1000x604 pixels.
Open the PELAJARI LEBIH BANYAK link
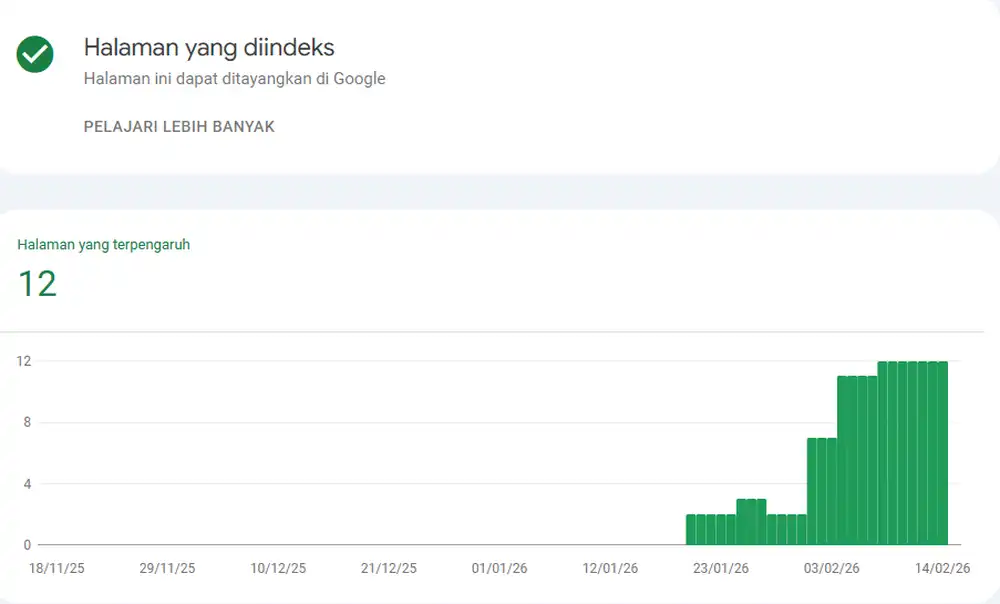(x=179, y=126)
